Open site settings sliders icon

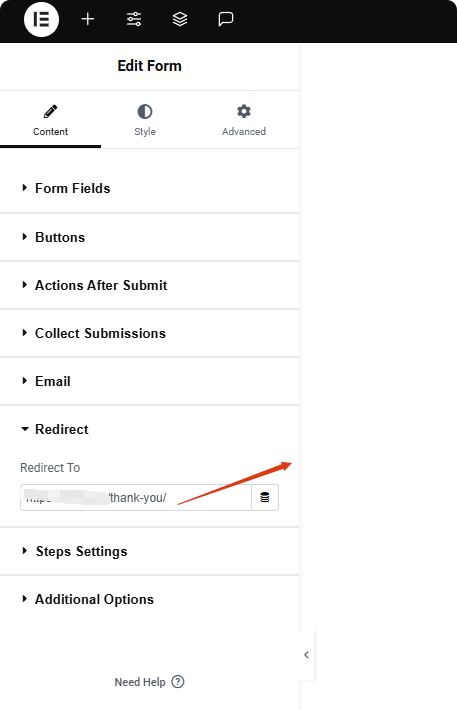tap(134, 19)
